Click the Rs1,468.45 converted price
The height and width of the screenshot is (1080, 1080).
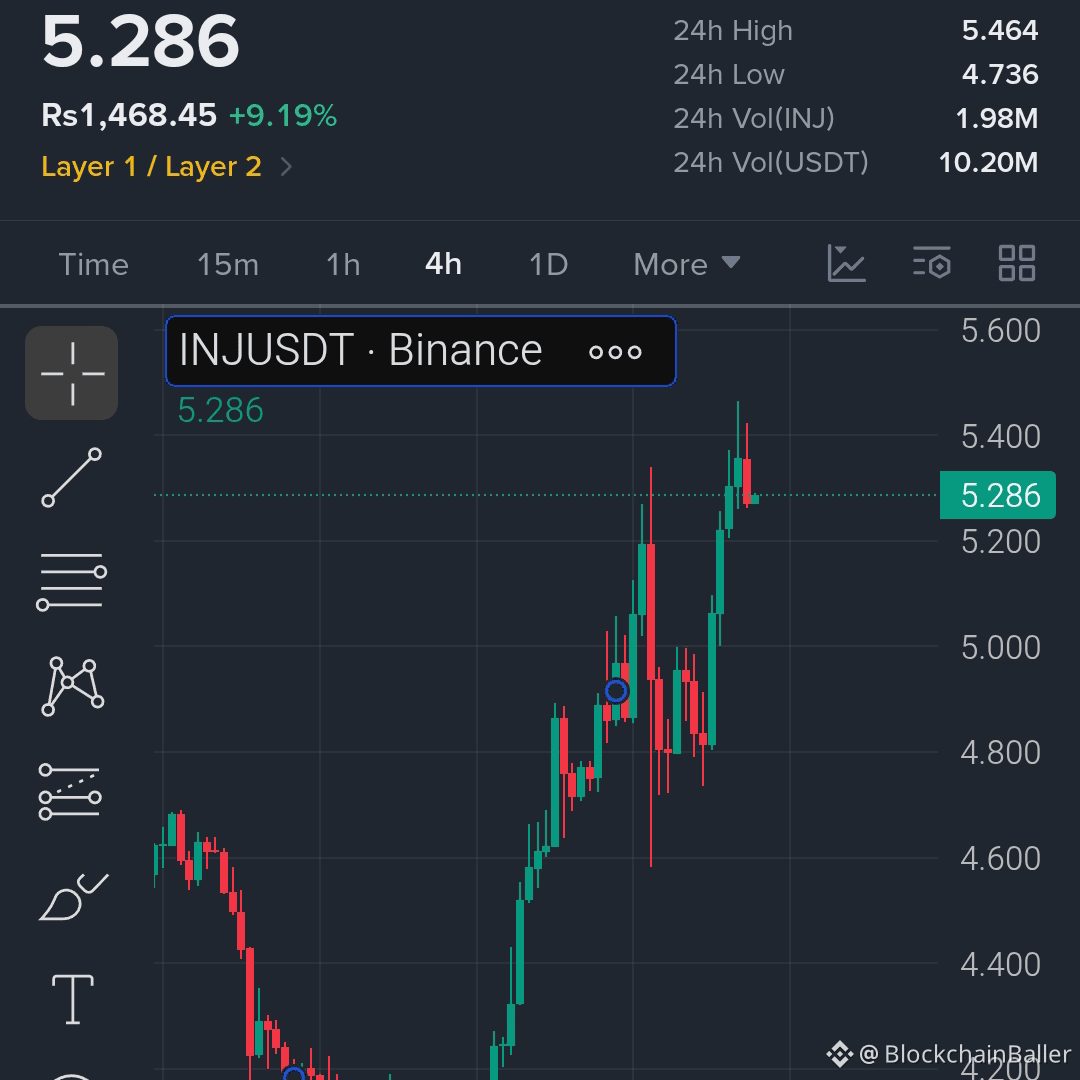pos(129,115)
